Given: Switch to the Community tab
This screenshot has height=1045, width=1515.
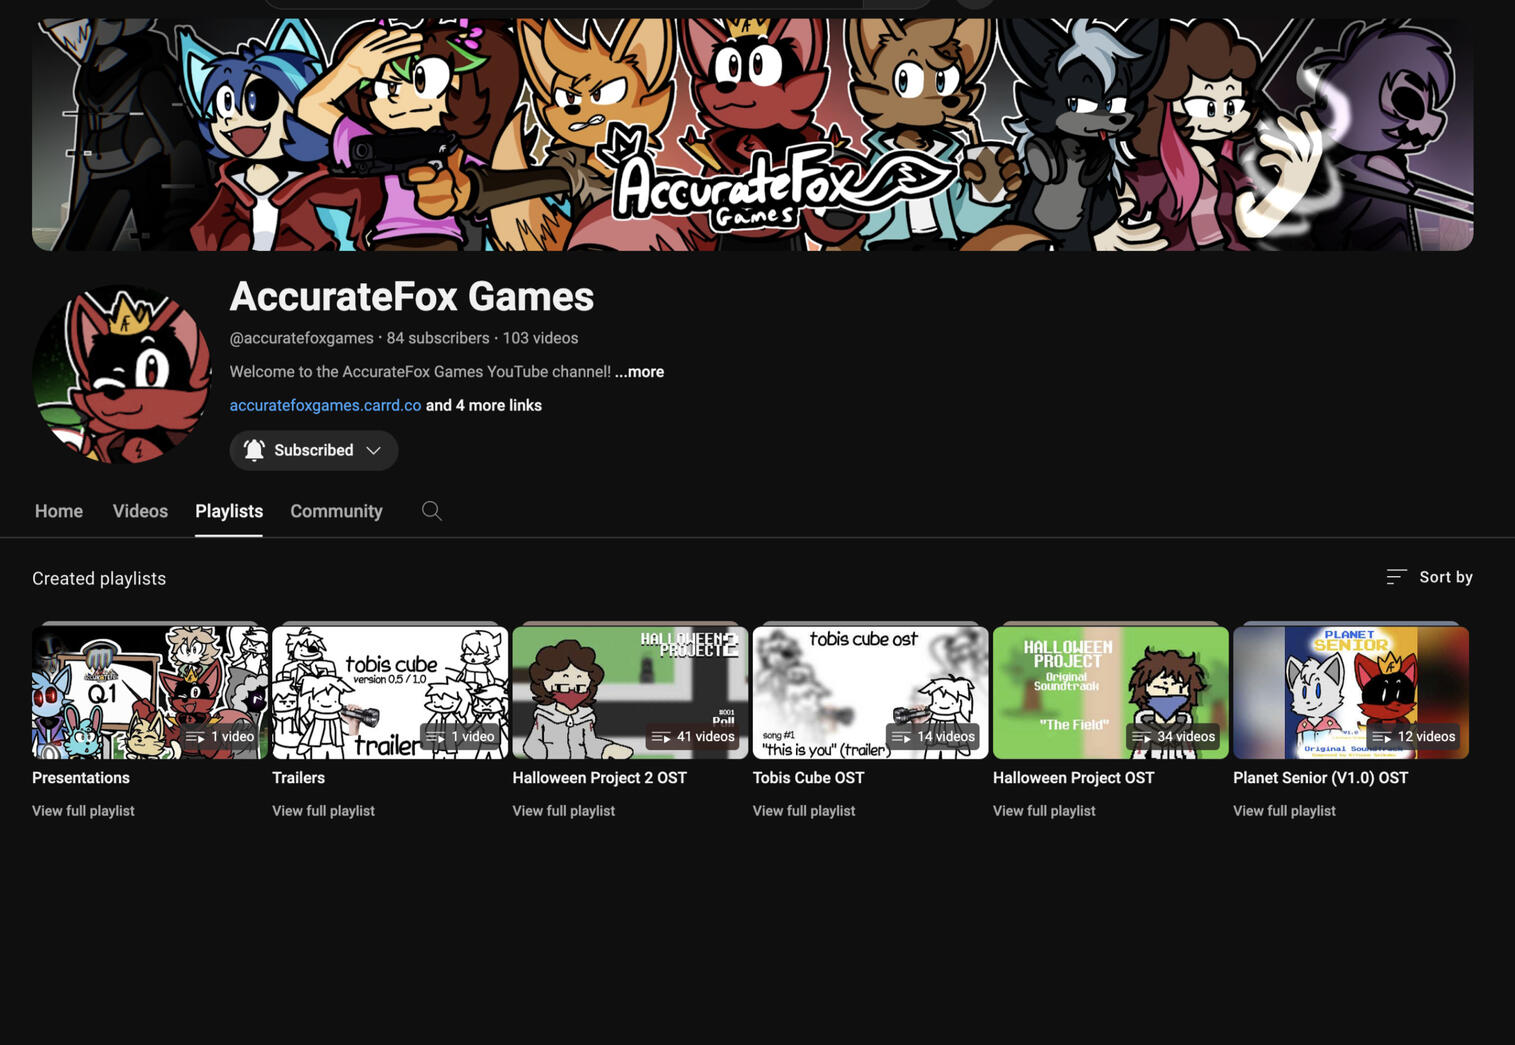Looking at the screenshot, I should 336,511.
